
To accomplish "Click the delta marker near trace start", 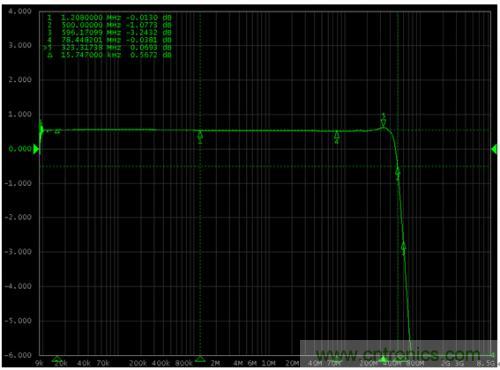I will (57, 131).
